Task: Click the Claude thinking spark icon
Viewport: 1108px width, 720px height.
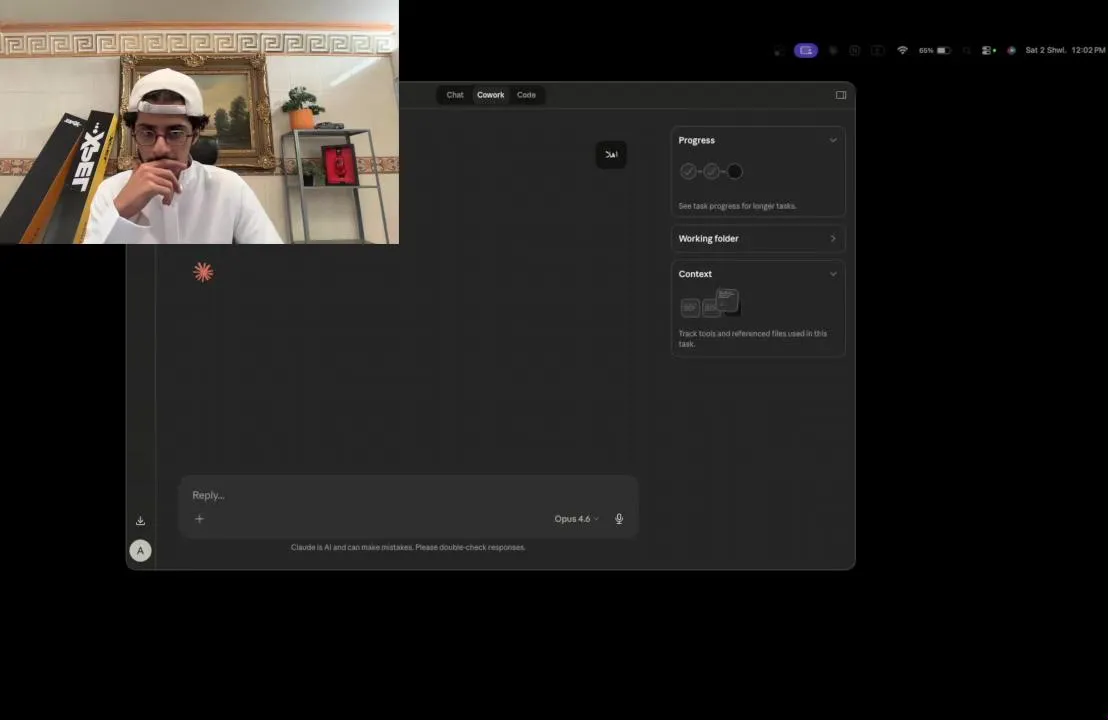Action: click(203, 272)
